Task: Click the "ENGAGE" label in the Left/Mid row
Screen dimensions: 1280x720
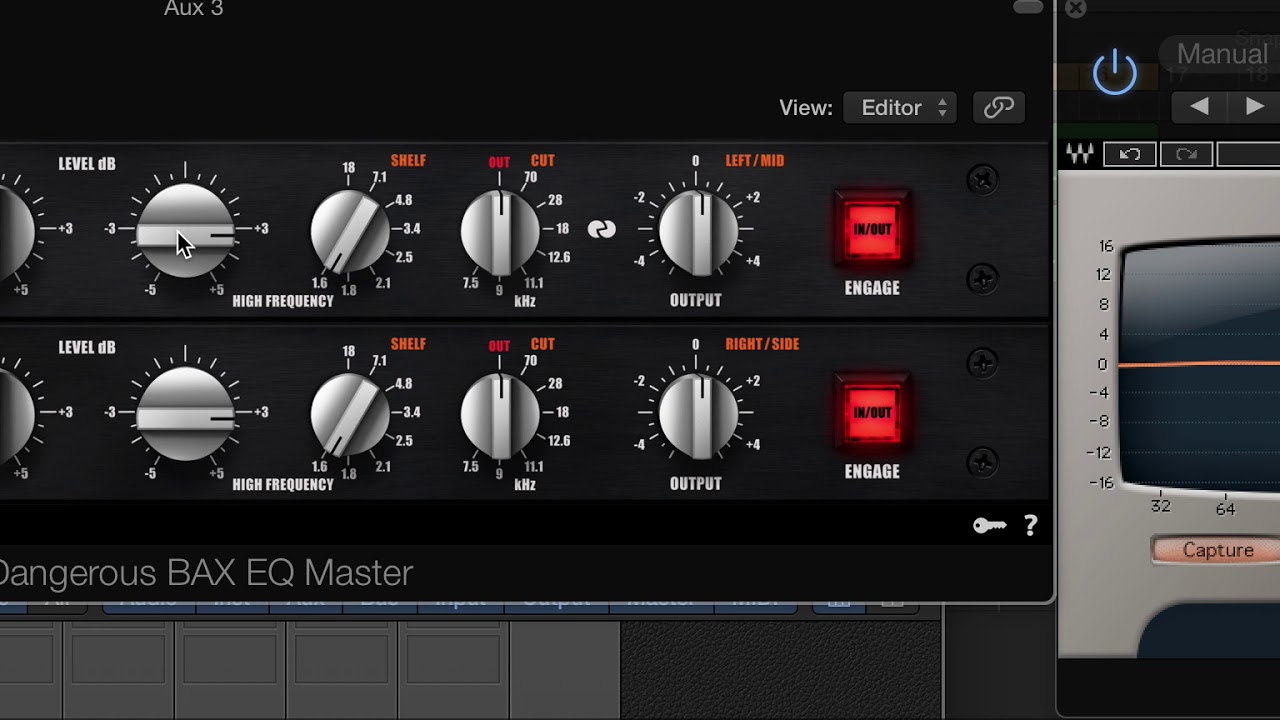Action: pyautogui.click(x=872, y=288)
